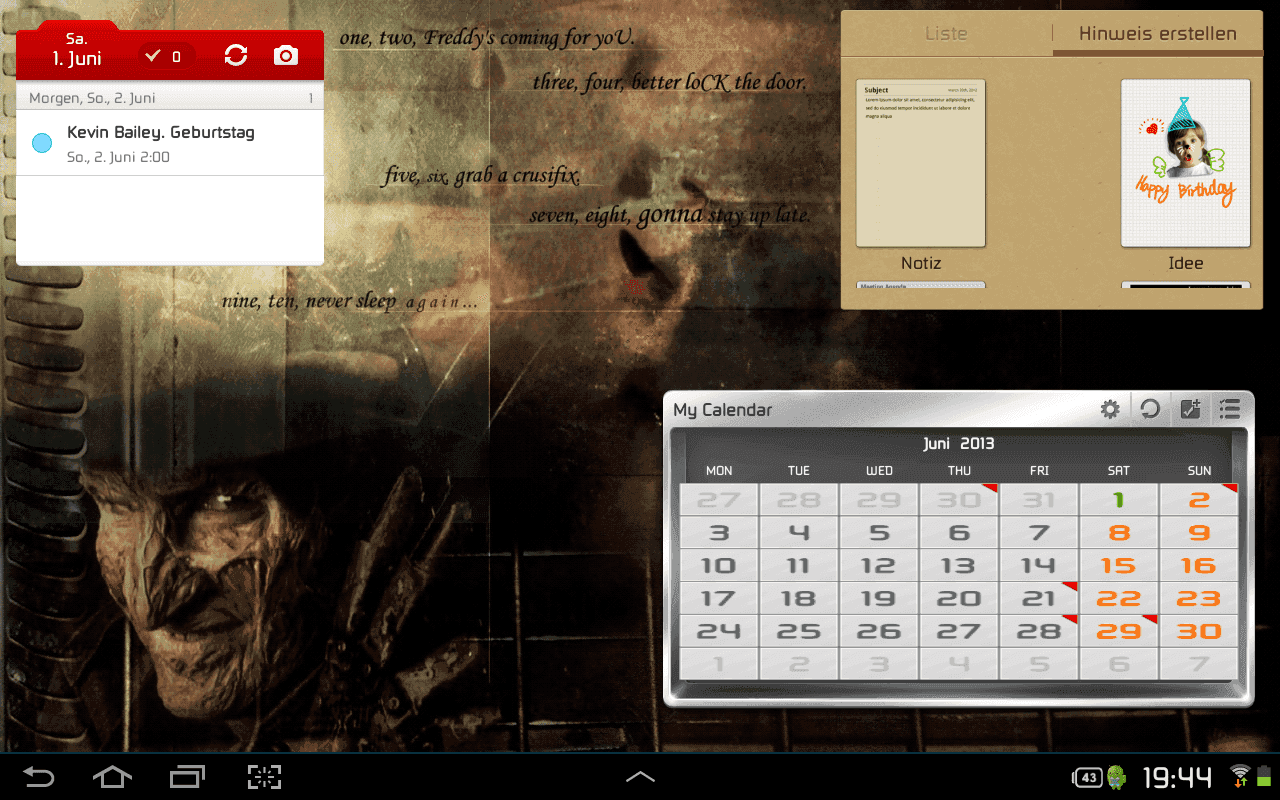Viewport: 1280px width, 800px height.
Task: Tap the screenshot capture icon
Action: tap(264, 777)
